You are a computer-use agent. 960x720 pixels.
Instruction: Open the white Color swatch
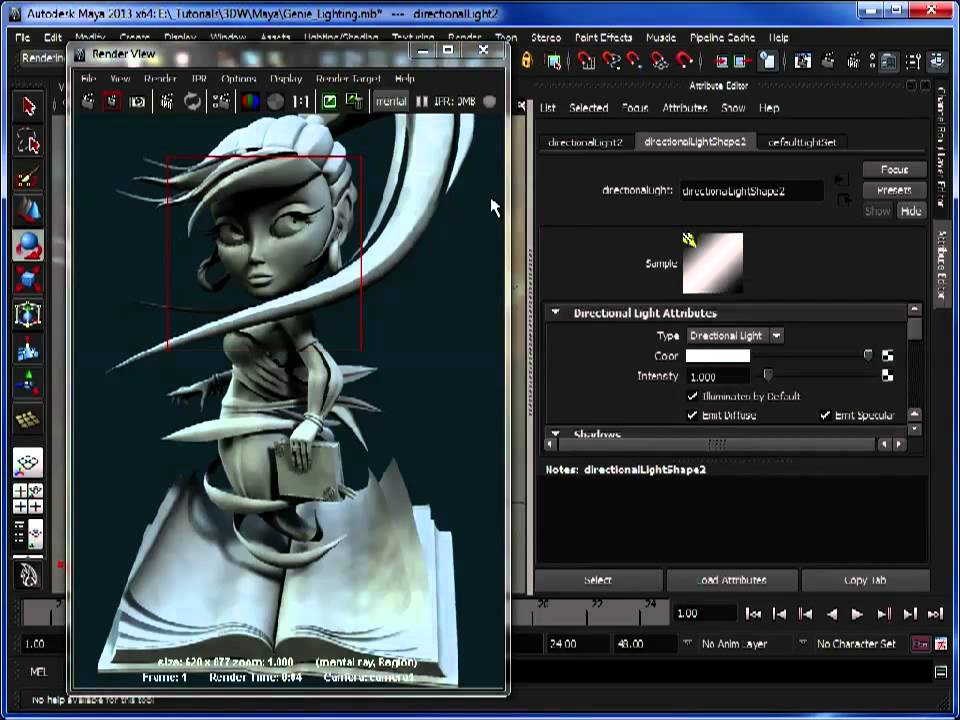718,356
